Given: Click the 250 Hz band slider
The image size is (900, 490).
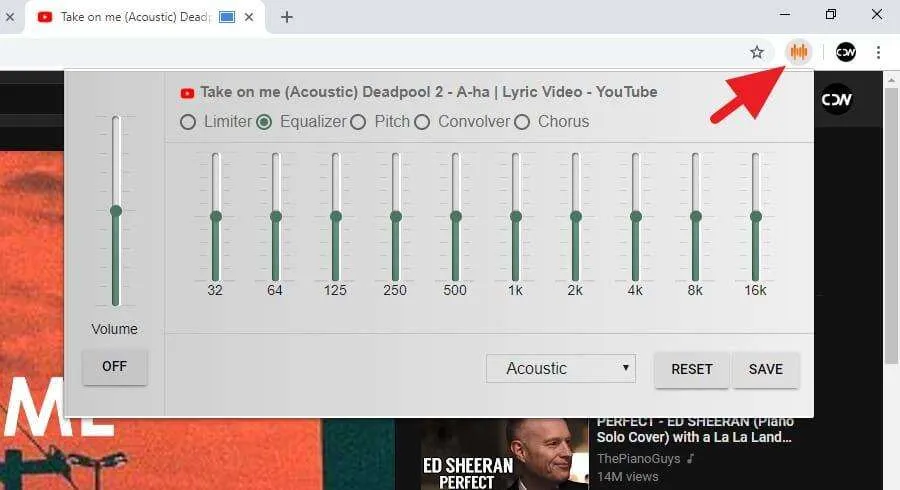Looking at the screenshot, I should click(x=395, y=217).
